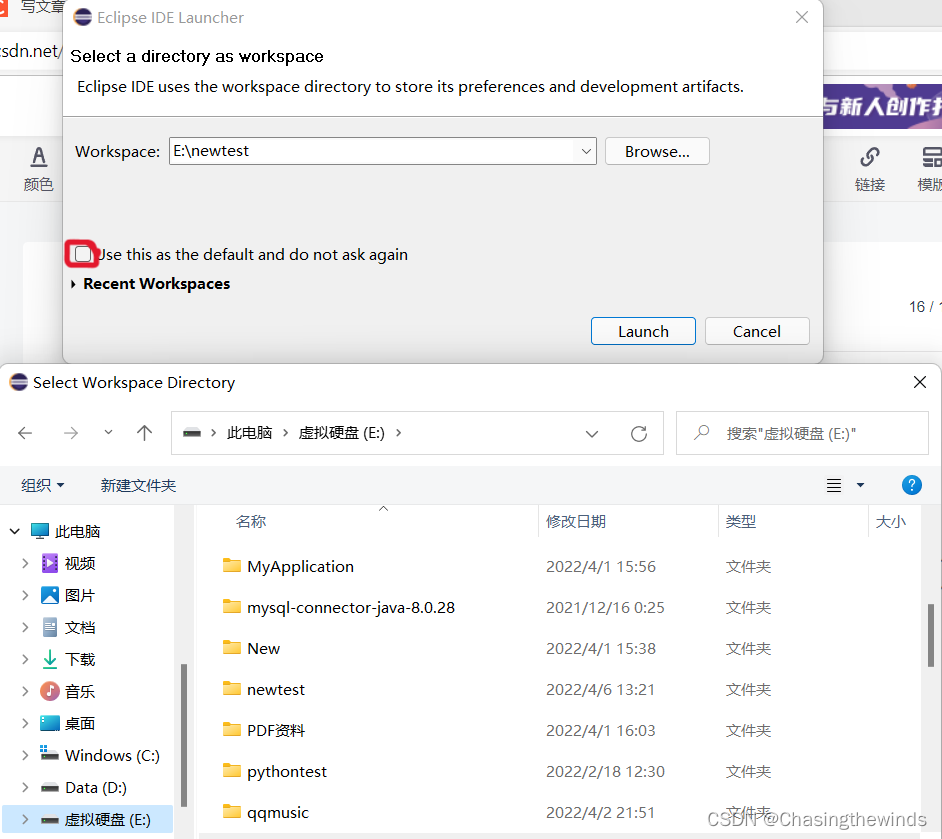Click the pythontest folder icon
This screenshot has width=942, height=839.
231,771
